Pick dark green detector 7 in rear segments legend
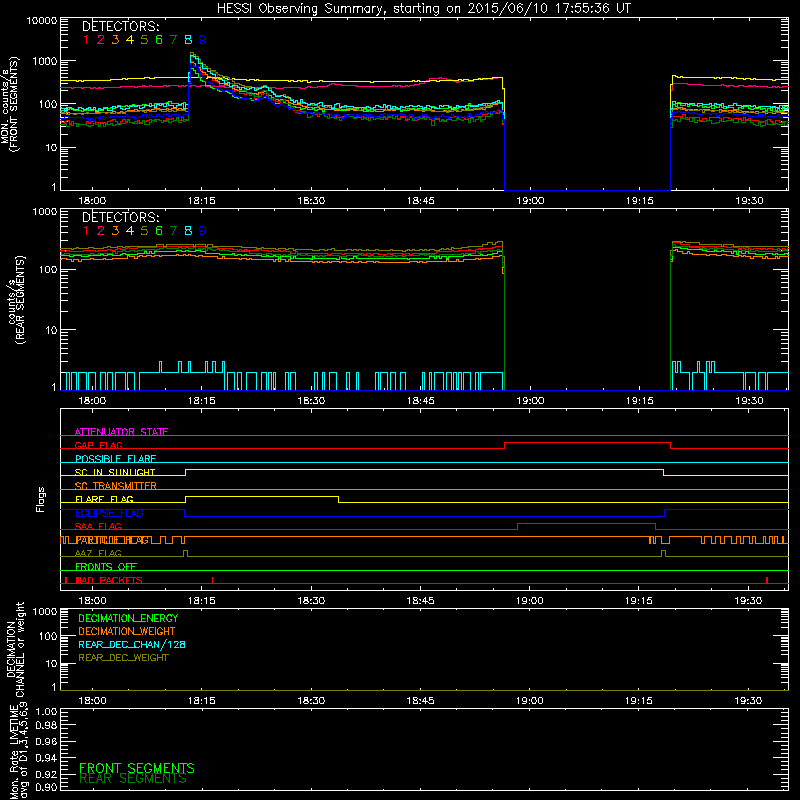This screenshot has width=800, height=800. (x=173, y=231)
